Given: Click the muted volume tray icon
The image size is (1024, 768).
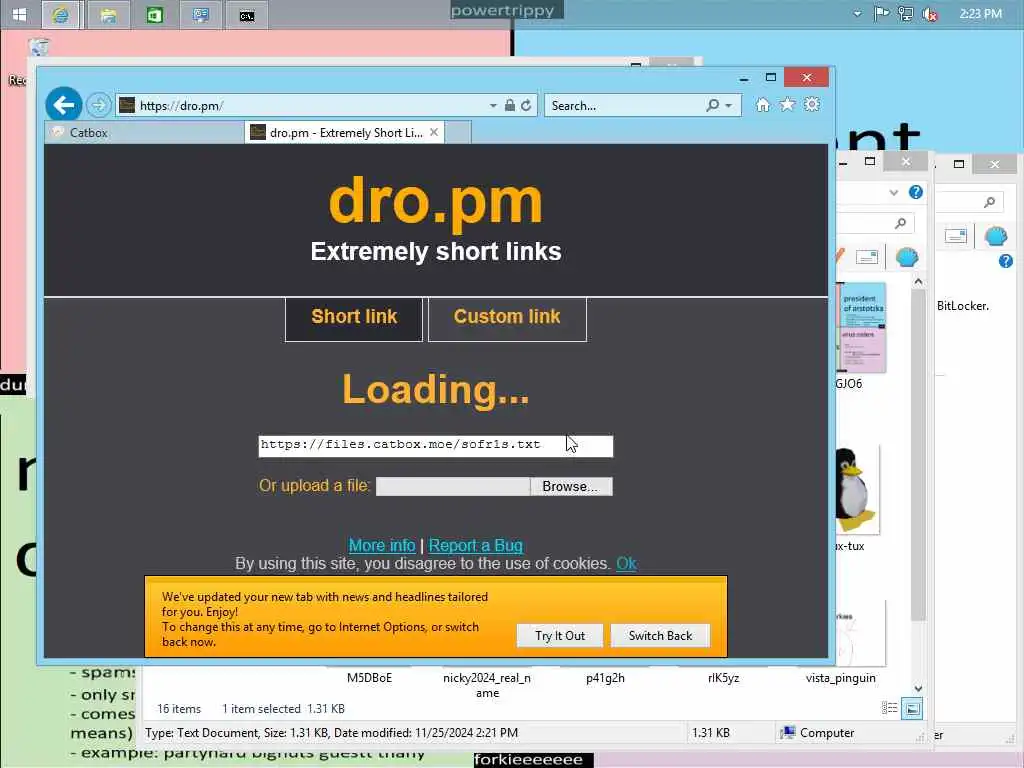Looking at the screenshot, I should pyautogui.click(x=930, y=14).
